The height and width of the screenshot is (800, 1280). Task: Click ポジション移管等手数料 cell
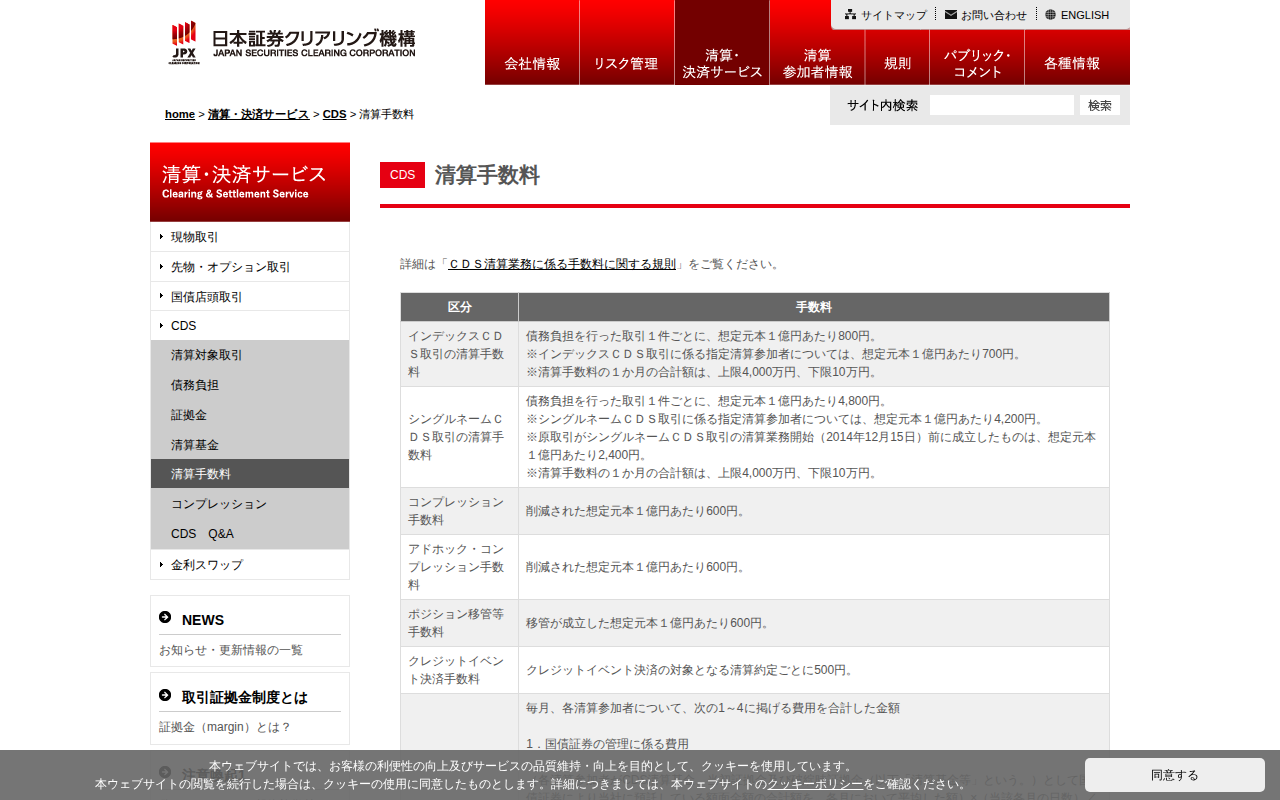coord(460,623)
